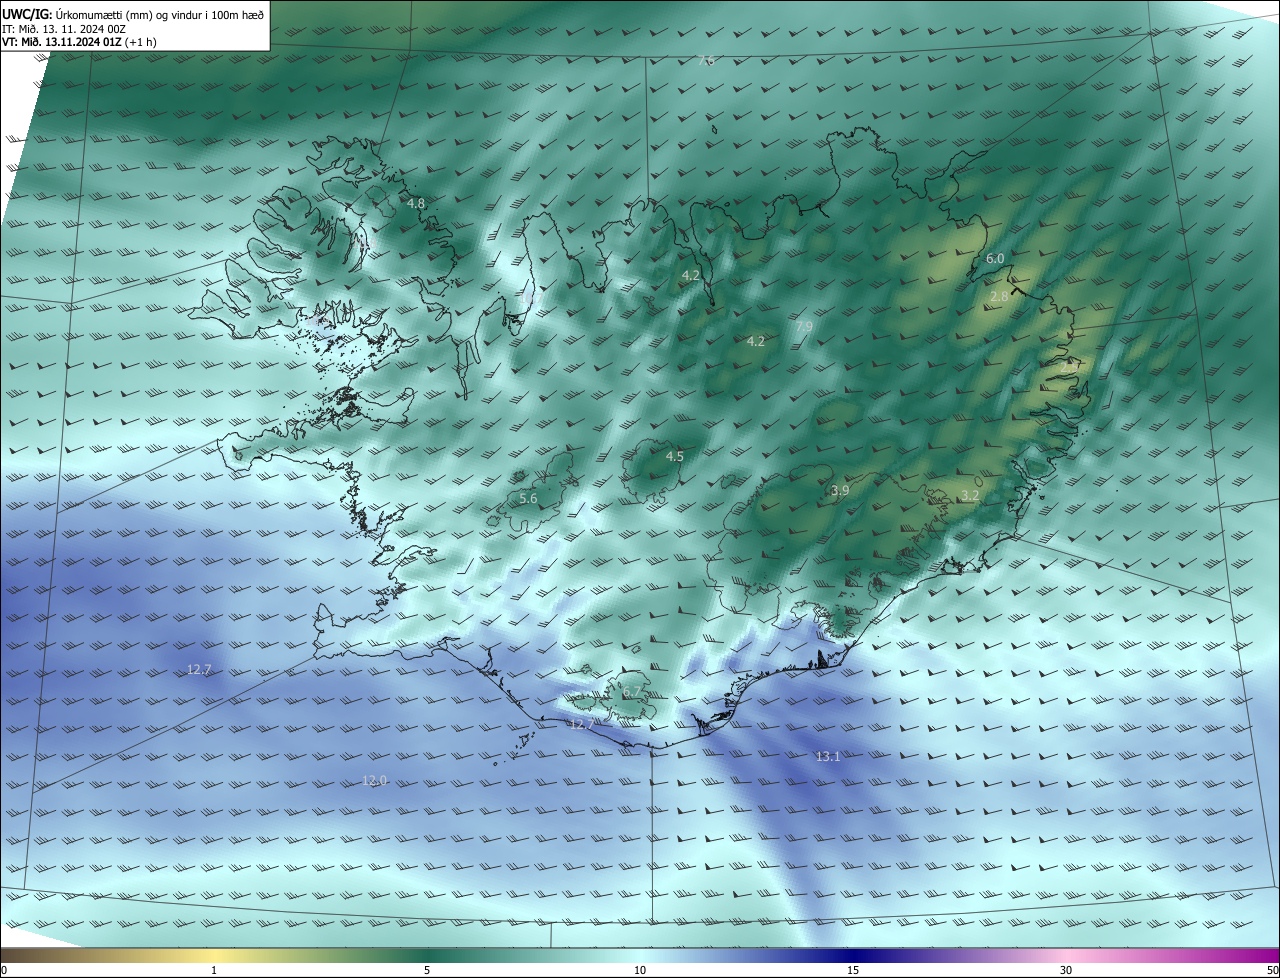This screenshot has height=978, width=1280.
Task: Pick the 7.9 value label on the map
Action: coord(804,327)
